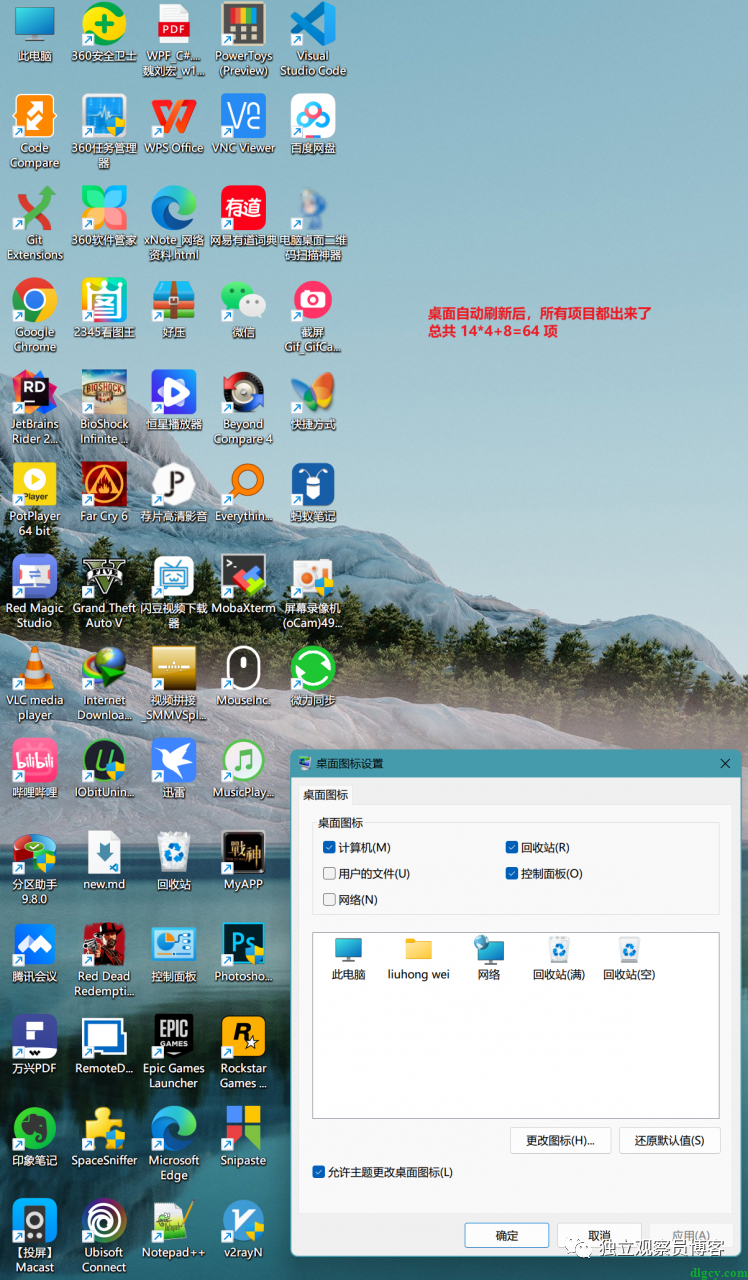The image size is (748, 1280).
Task: Click VLC media player icon
Action: (x=34, y=684)
